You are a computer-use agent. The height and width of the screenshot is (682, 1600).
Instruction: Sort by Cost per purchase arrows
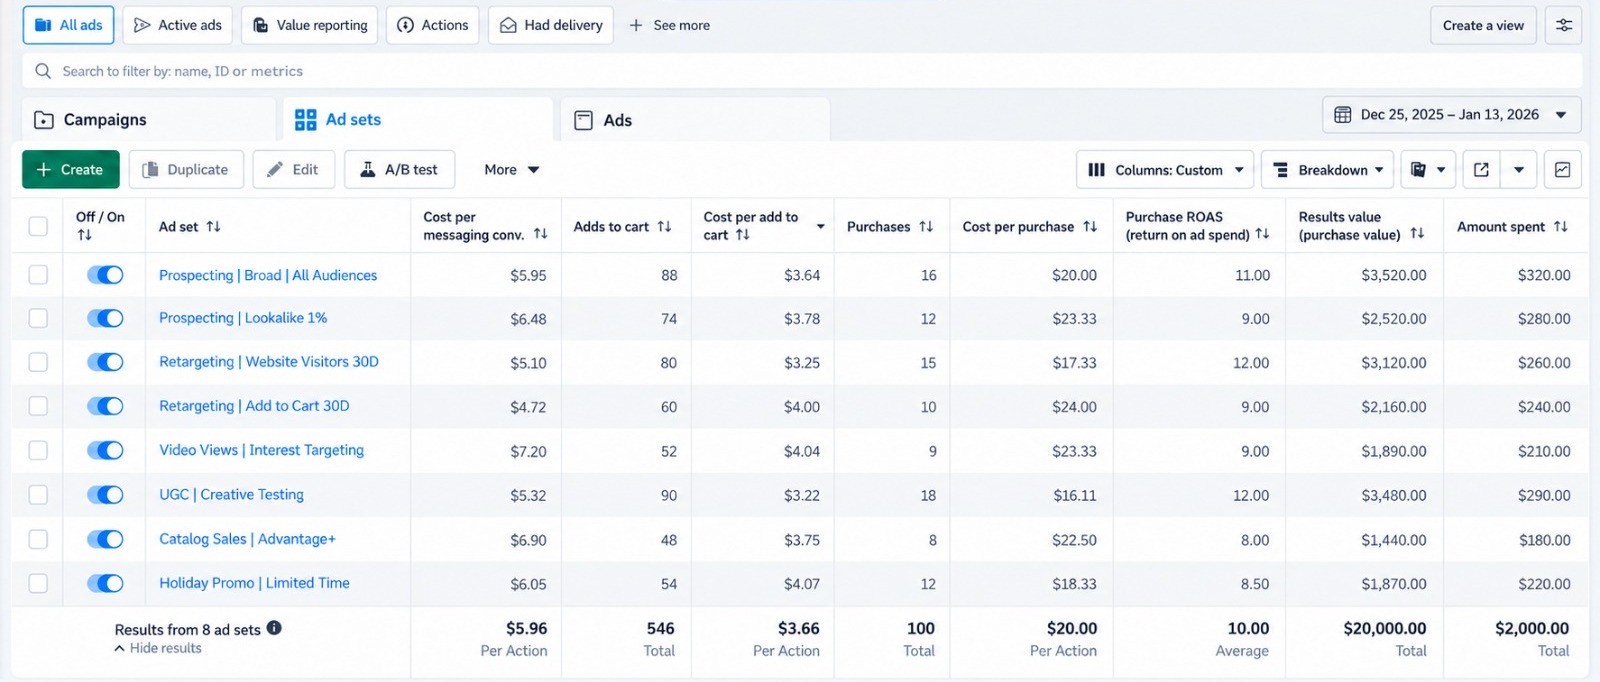point(1090,227)
